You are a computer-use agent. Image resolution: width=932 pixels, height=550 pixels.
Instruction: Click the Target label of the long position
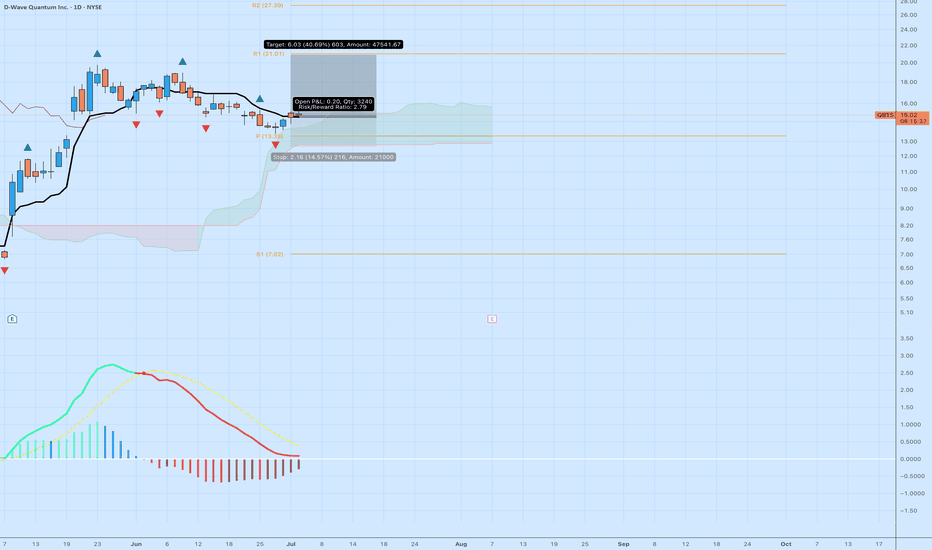click(x=333, y=45)
